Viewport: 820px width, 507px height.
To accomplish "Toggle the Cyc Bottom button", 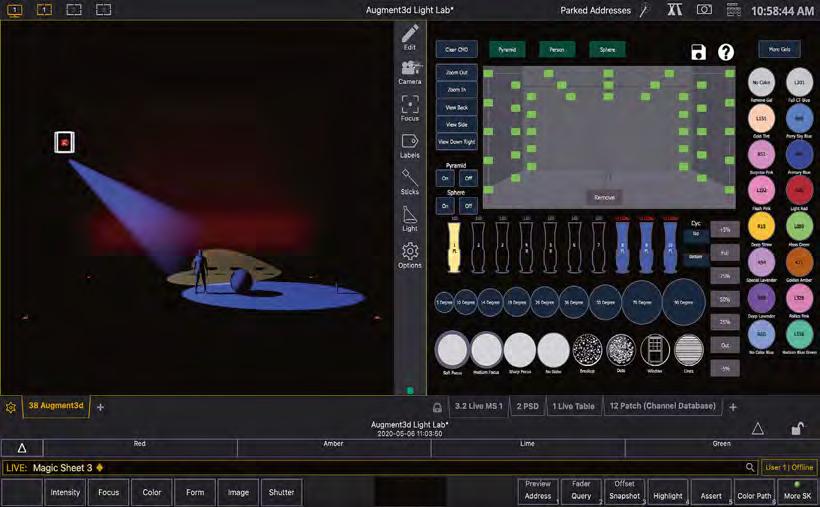I will tap(696, 257).
